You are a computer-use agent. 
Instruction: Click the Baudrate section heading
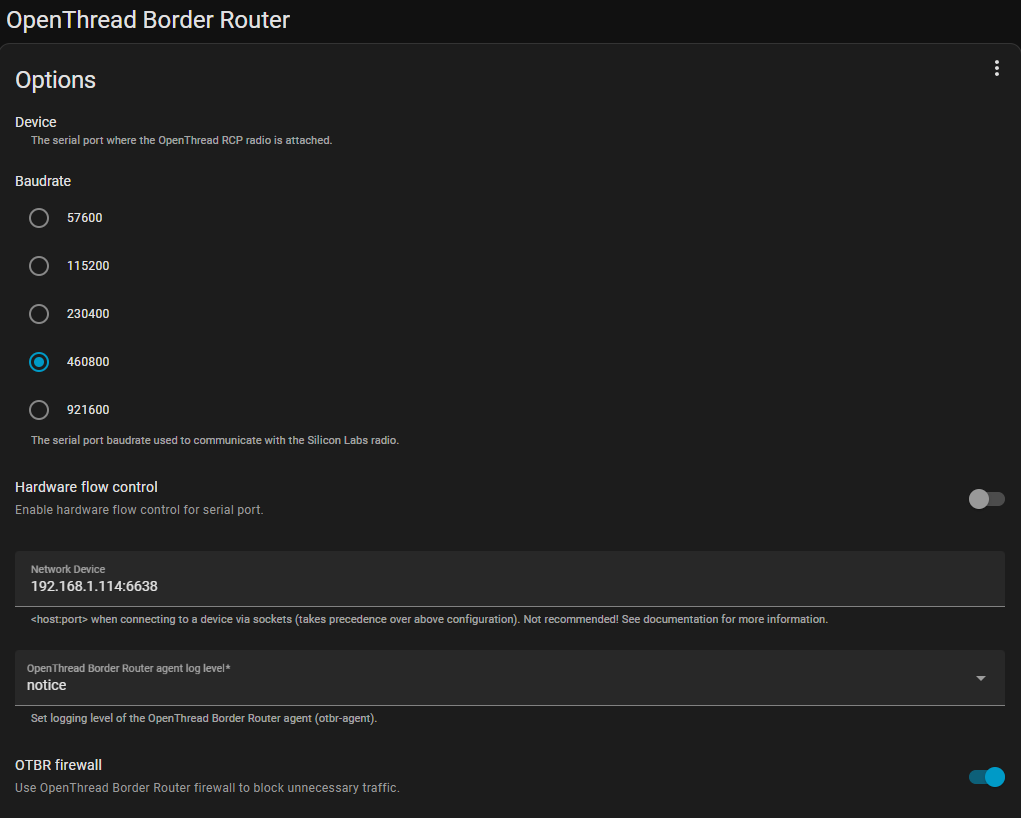tap(43, 181)
